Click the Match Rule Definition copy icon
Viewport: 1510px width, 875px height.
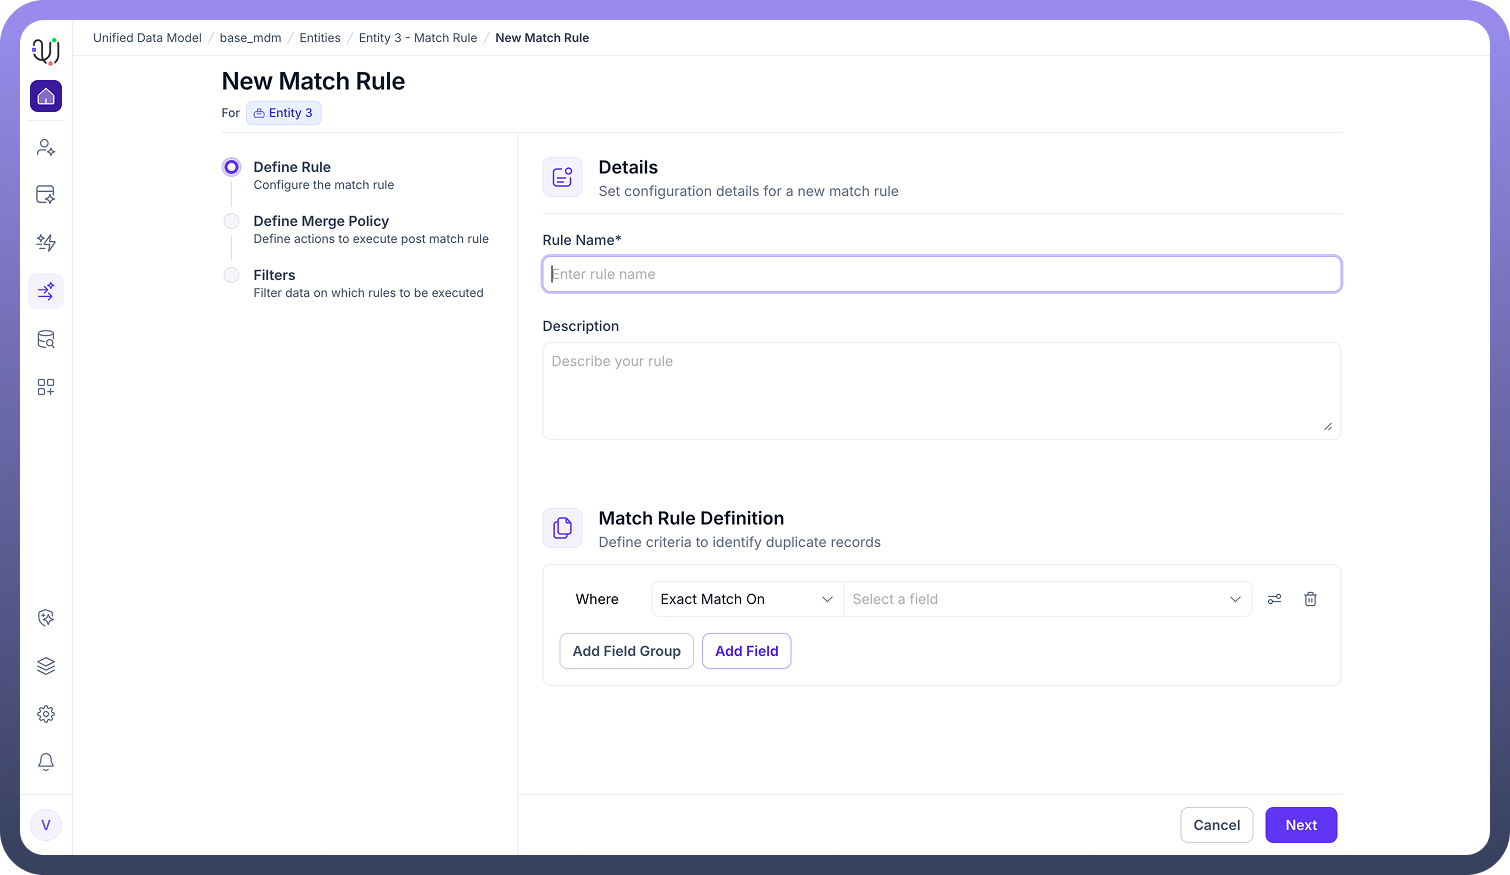[562, 528]
